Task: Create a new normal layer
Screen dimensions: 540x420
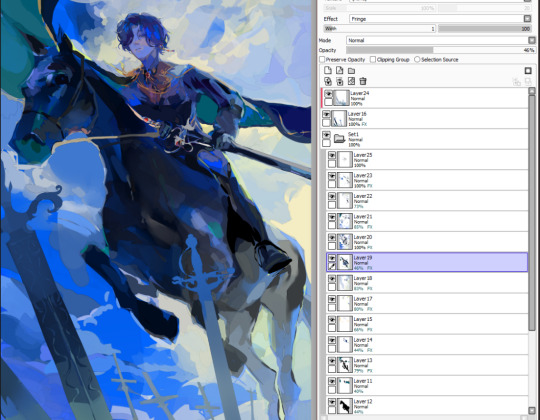Action: [328, 71]
